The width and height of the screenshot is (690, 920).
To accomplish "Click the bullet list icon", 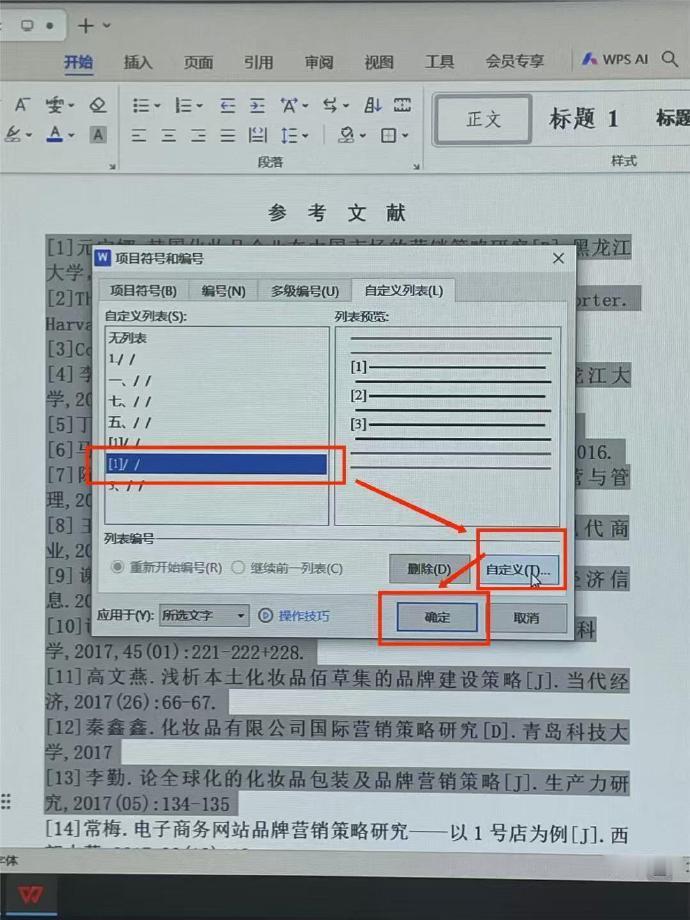I will (141, 106).
